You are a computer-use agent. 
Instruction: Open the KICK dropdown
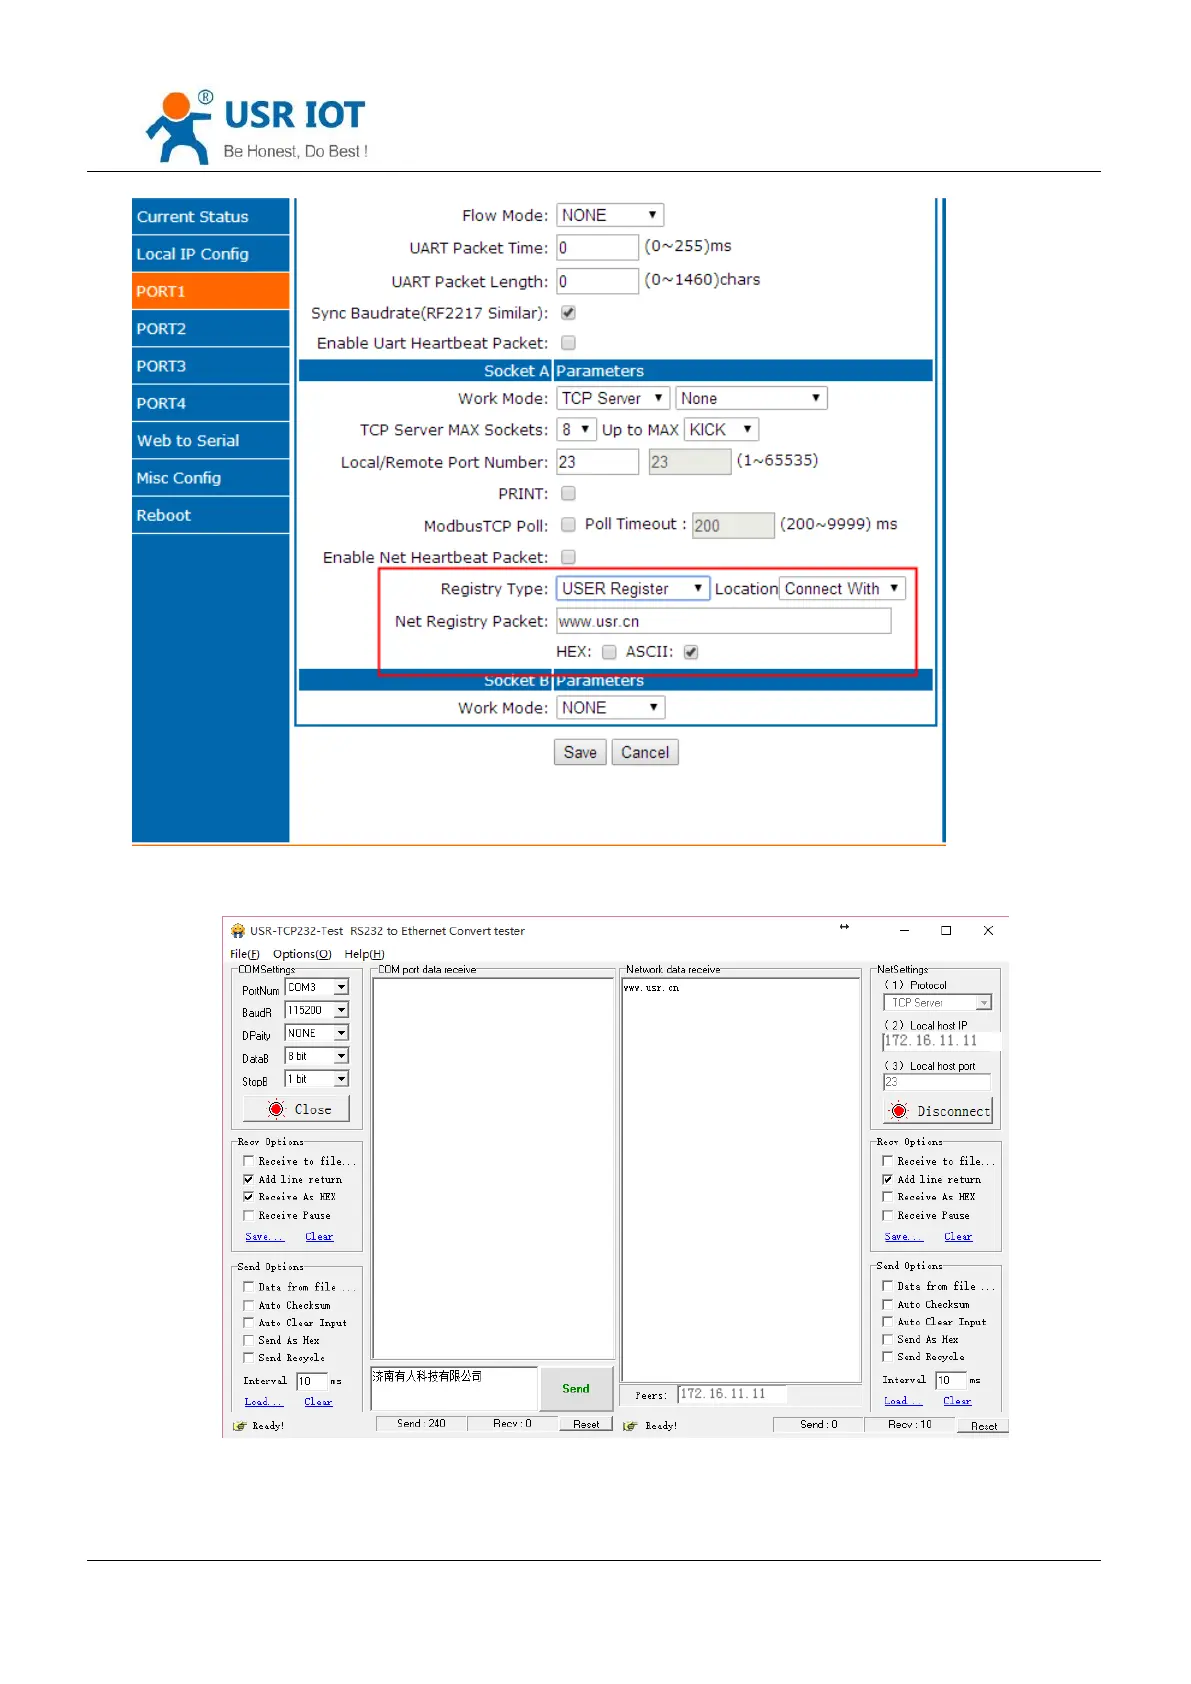point(722,430)
